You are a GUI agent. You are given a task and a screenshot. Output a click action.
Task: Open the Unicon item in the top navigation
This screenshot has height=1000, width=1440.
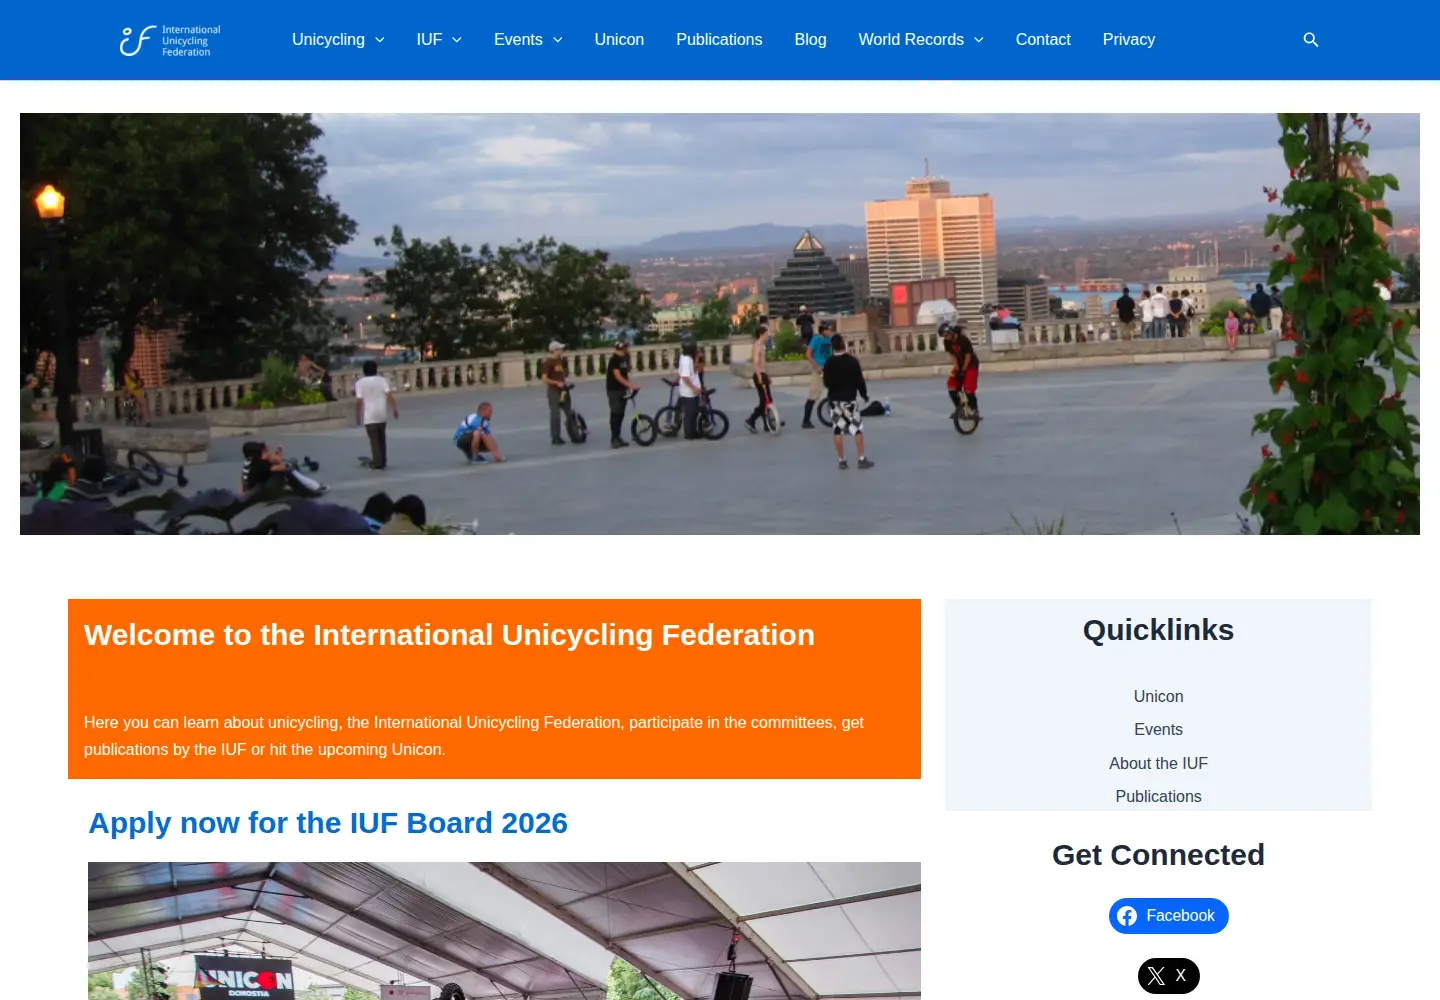(619, 40)
